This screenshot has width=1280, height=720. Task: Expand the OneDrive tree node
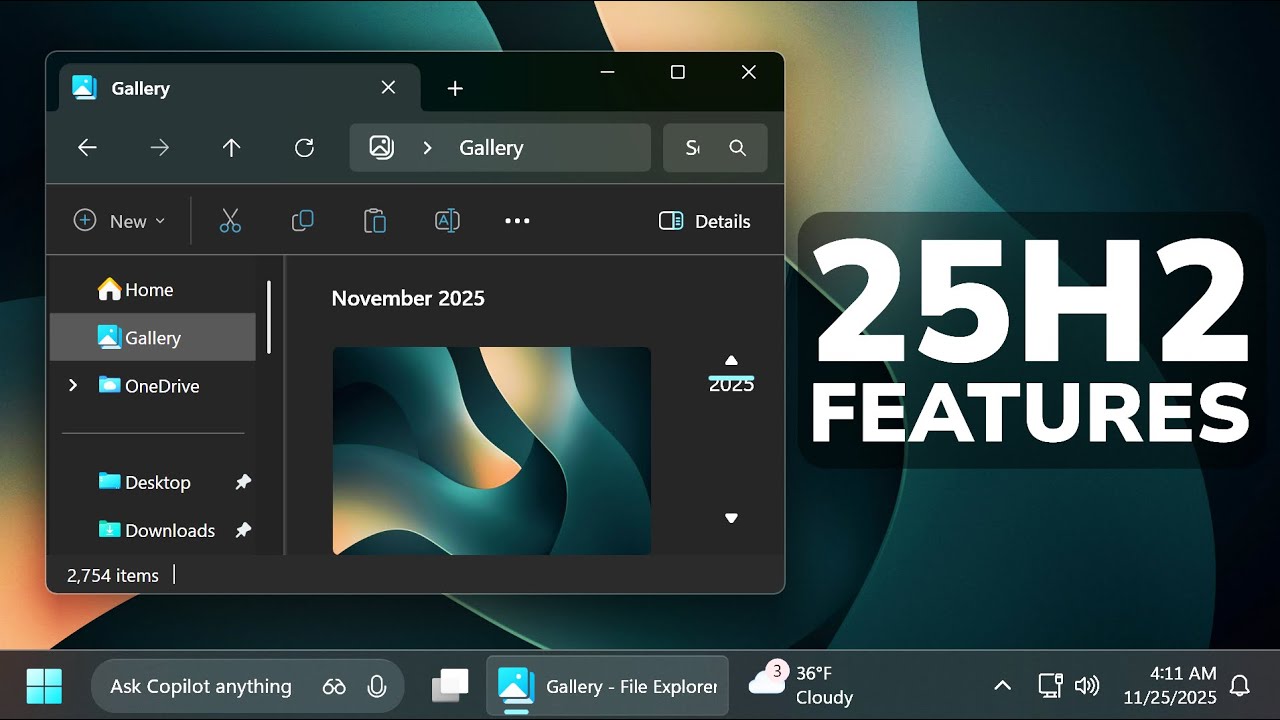[x=72, y=385]
